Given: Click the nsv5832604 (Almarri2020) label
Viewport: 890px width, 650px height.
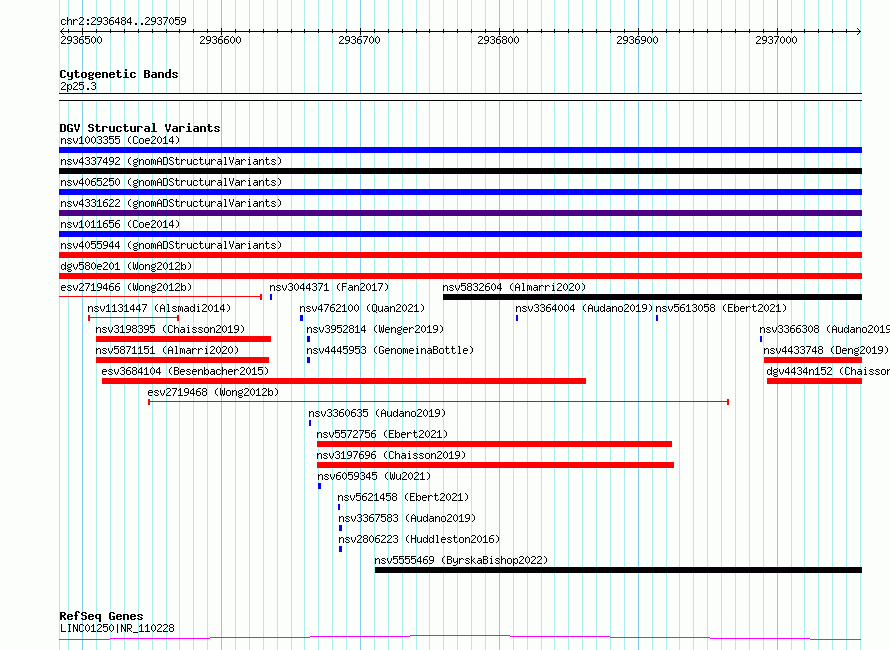Looking at the screenshot, I should (x=514, y=287).
